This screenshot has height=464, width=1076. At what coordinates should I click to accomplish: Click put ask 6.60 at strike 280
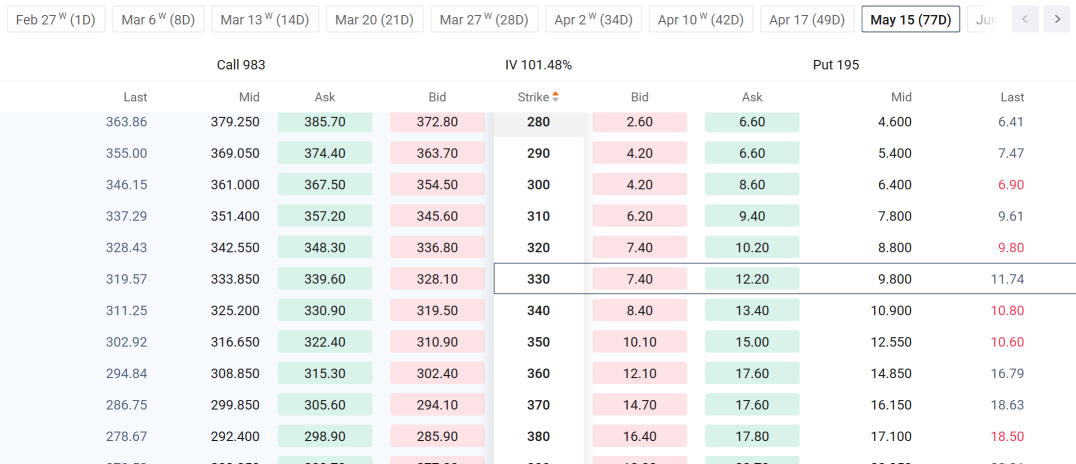752,122
